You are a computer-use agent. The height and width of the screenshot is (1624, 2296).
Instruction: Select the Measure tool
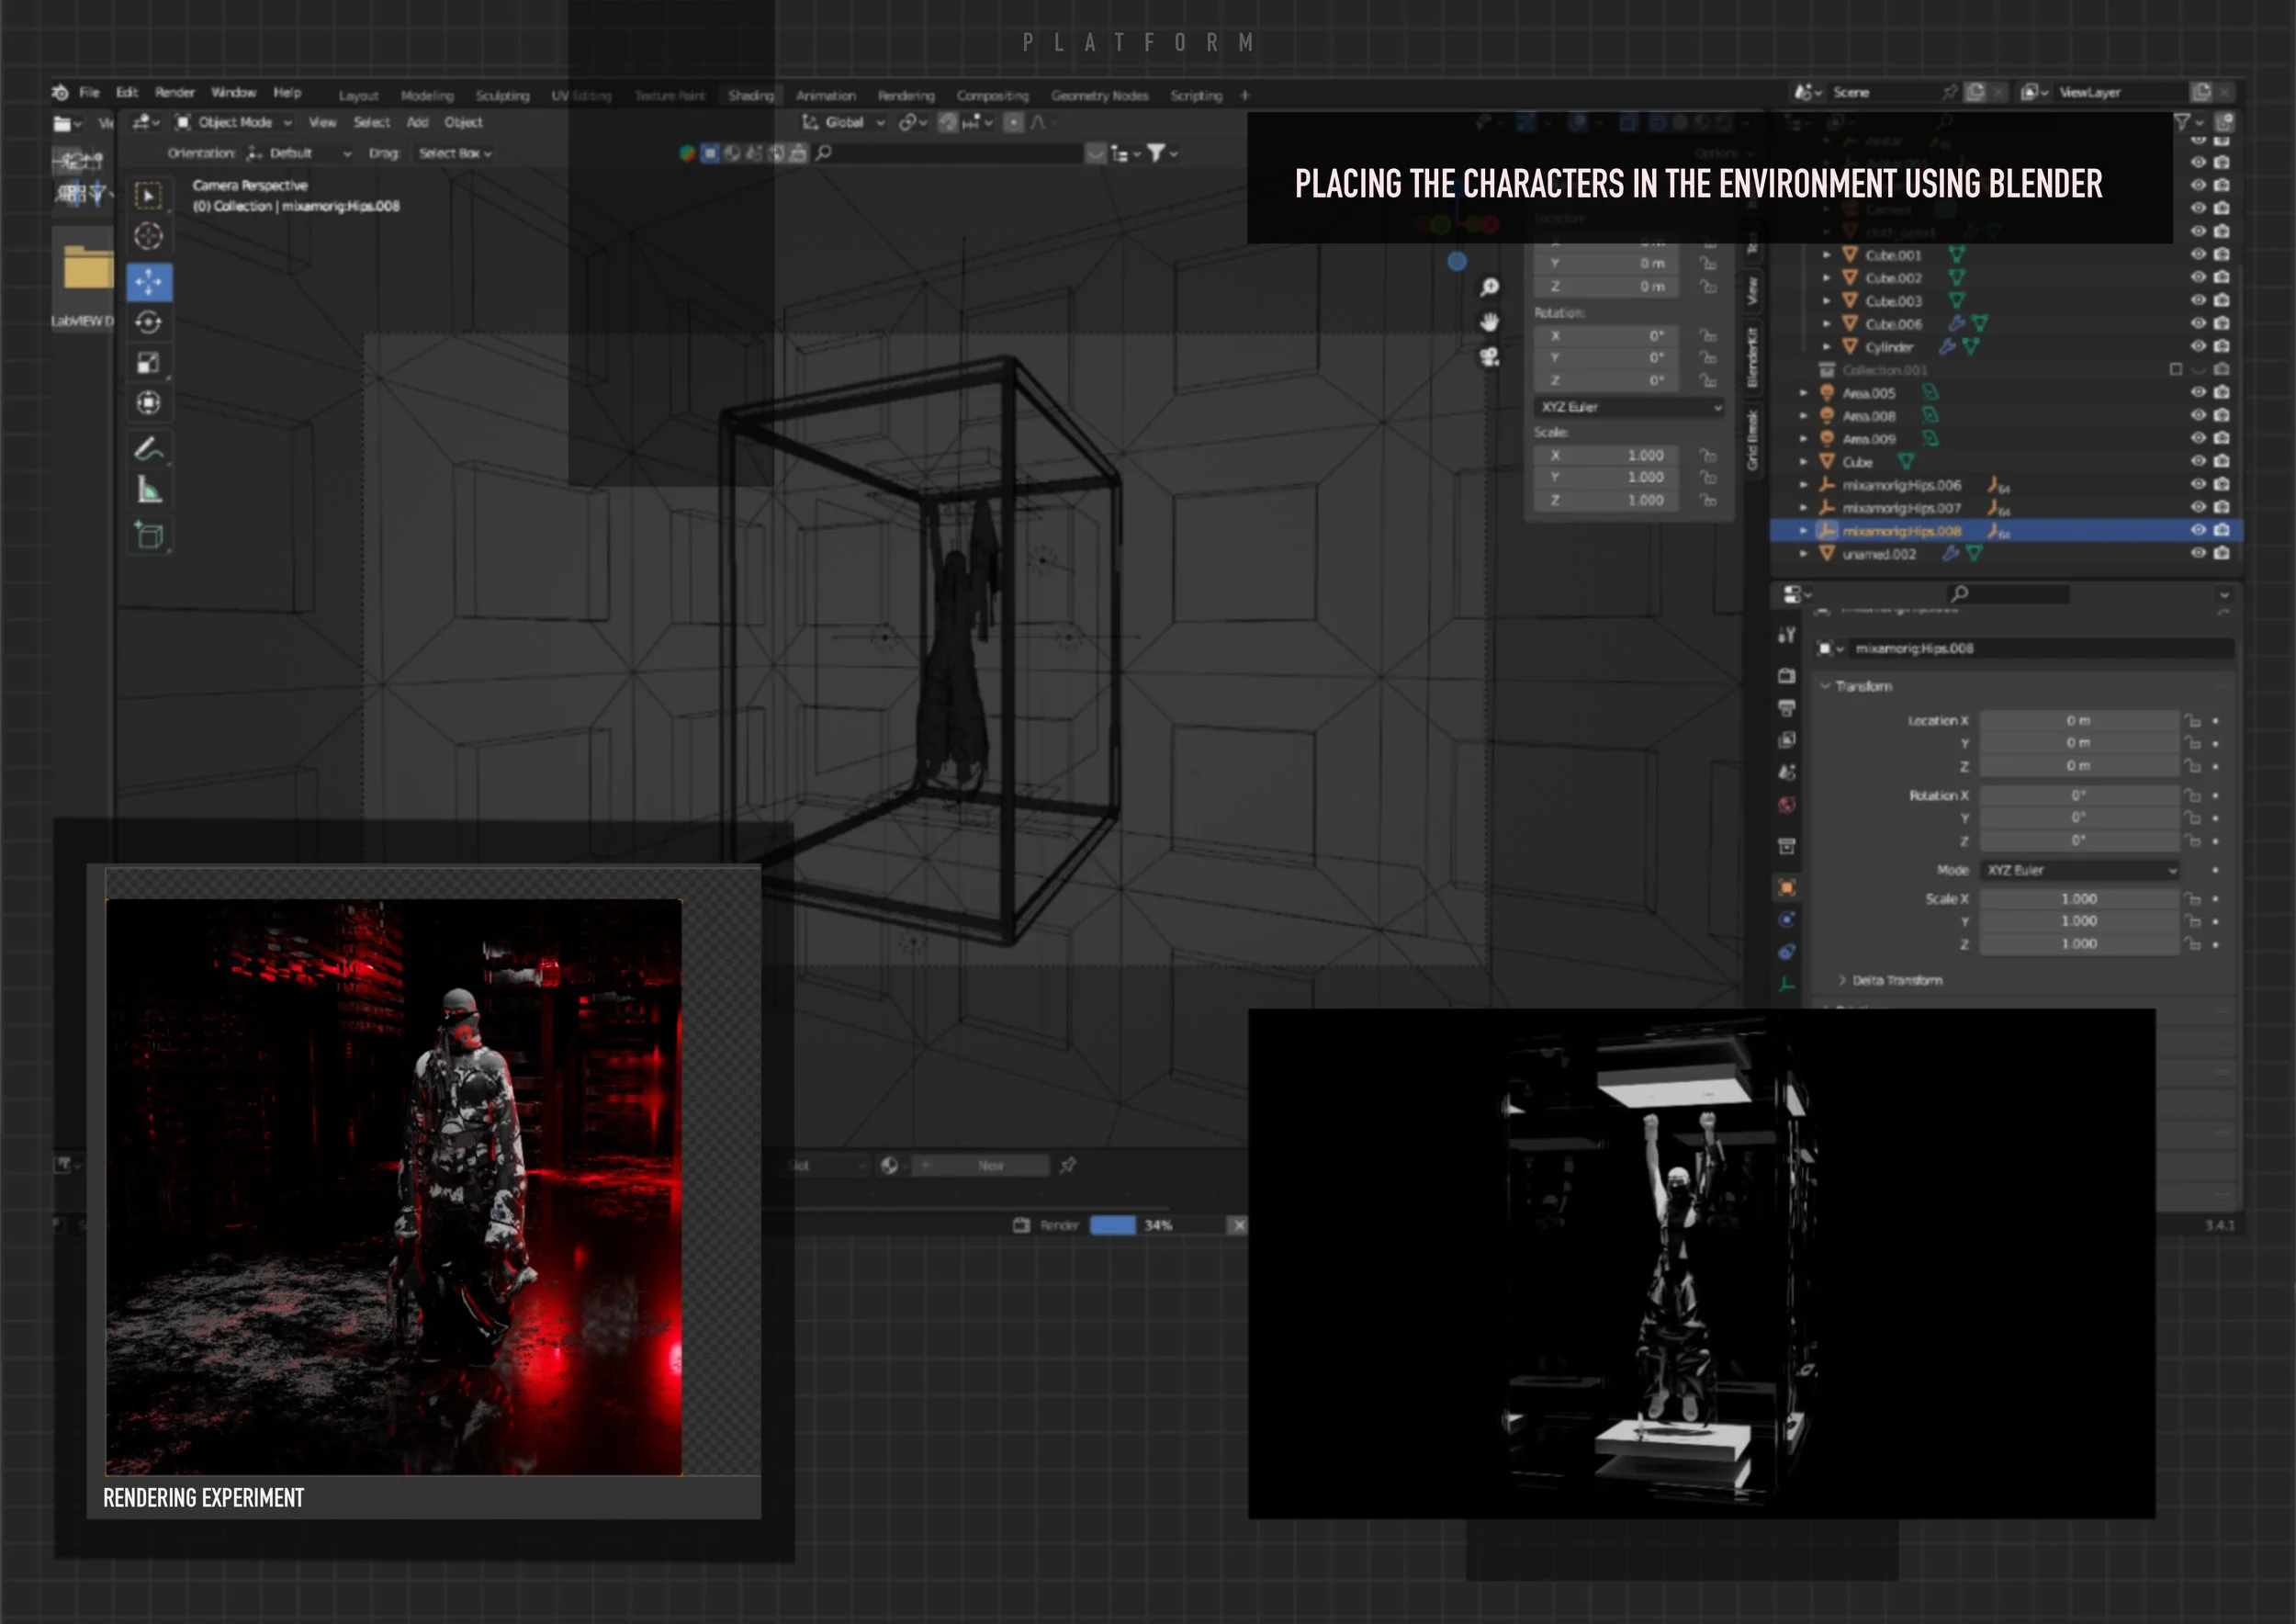149,490
